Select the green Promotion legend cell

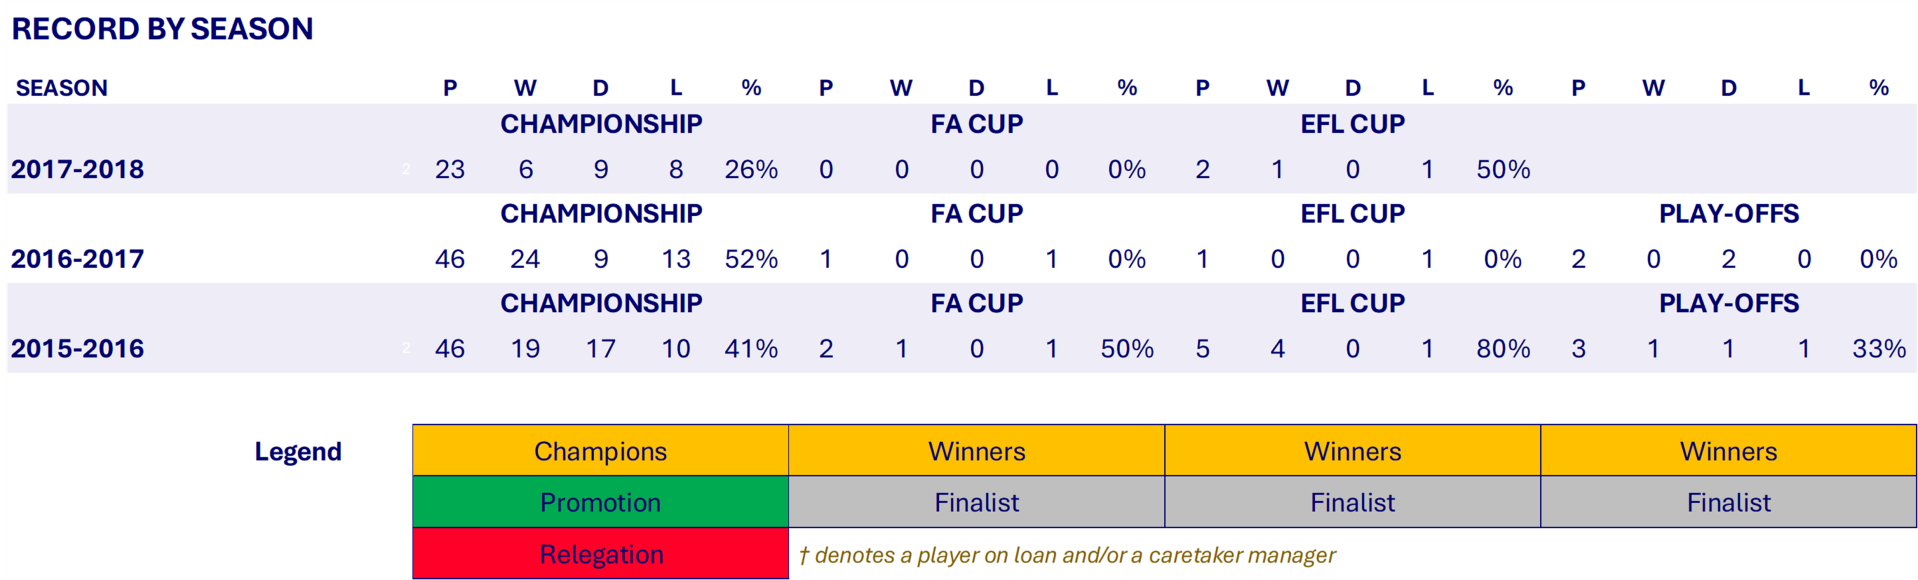[x=600, y=502]
